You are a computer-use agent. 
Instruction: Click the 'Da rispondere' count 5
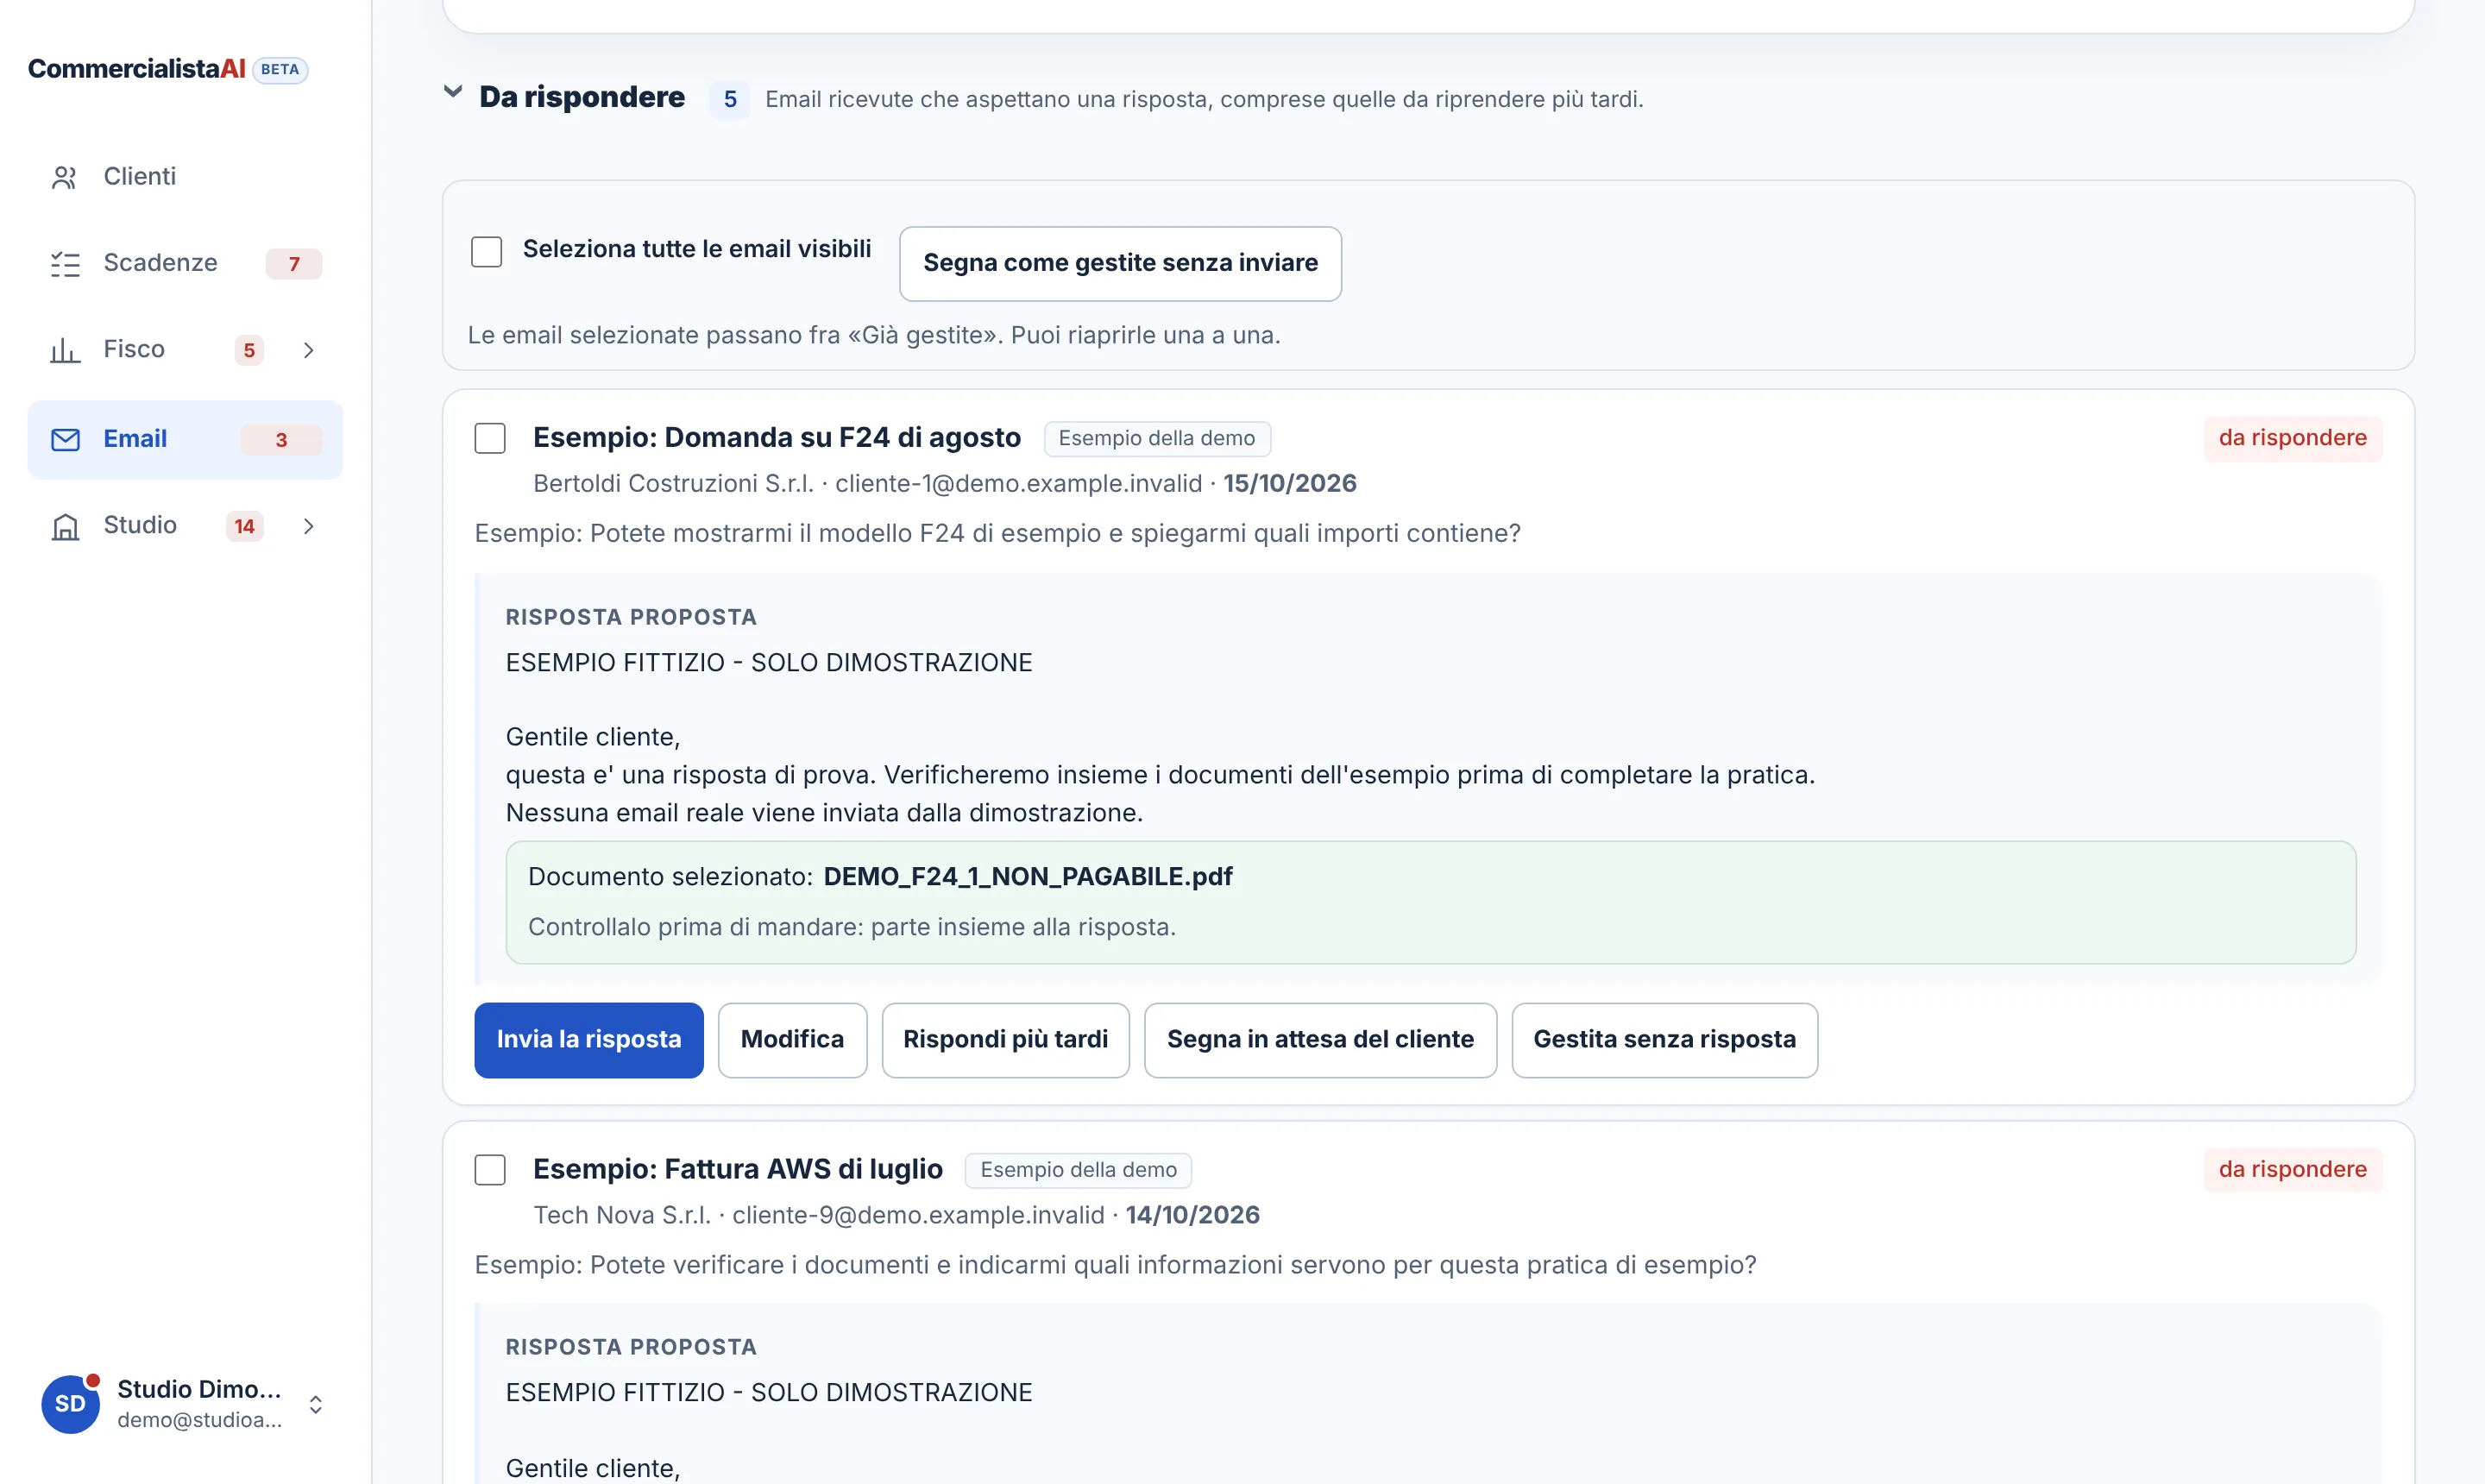point(730,99)
